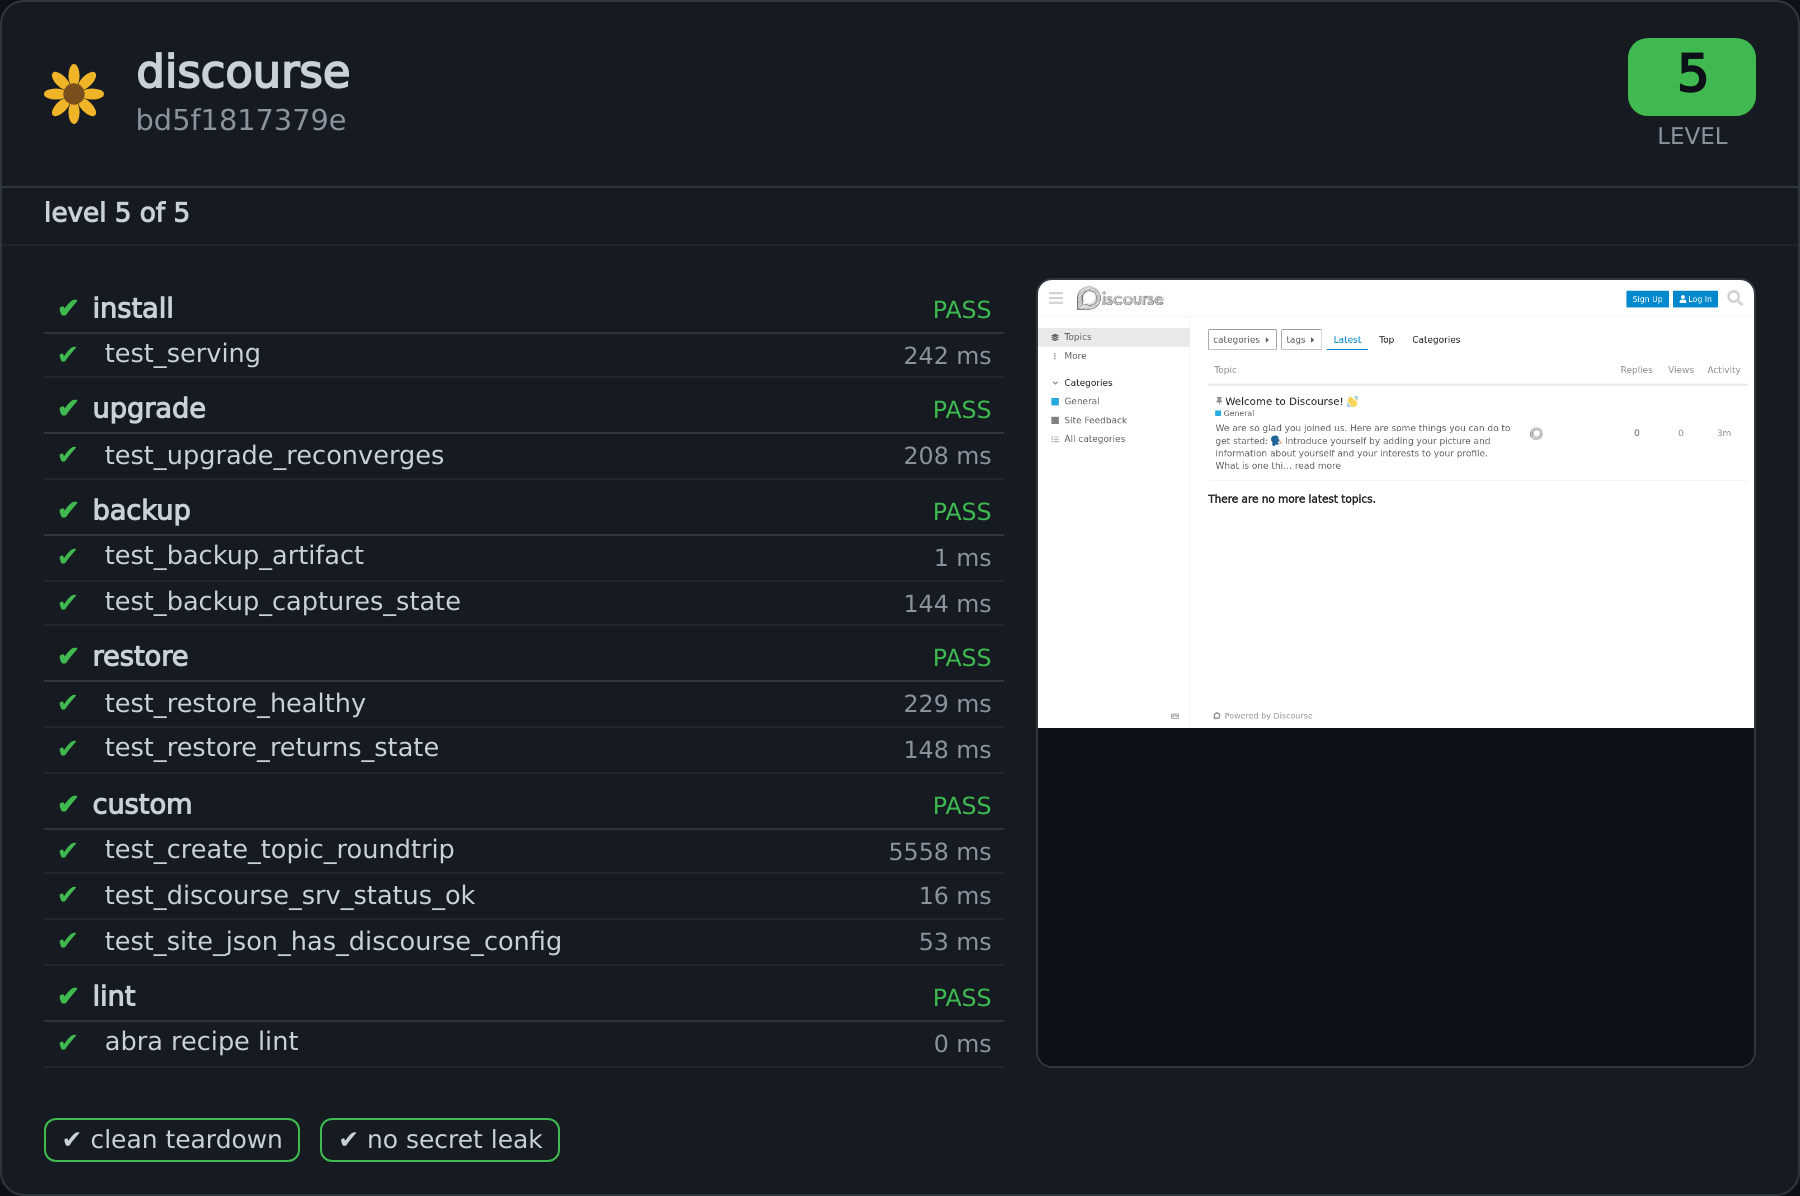Click the level 5 of 5 heading
This screenshot has height=1196, width=1800.
tap(116, 213)
